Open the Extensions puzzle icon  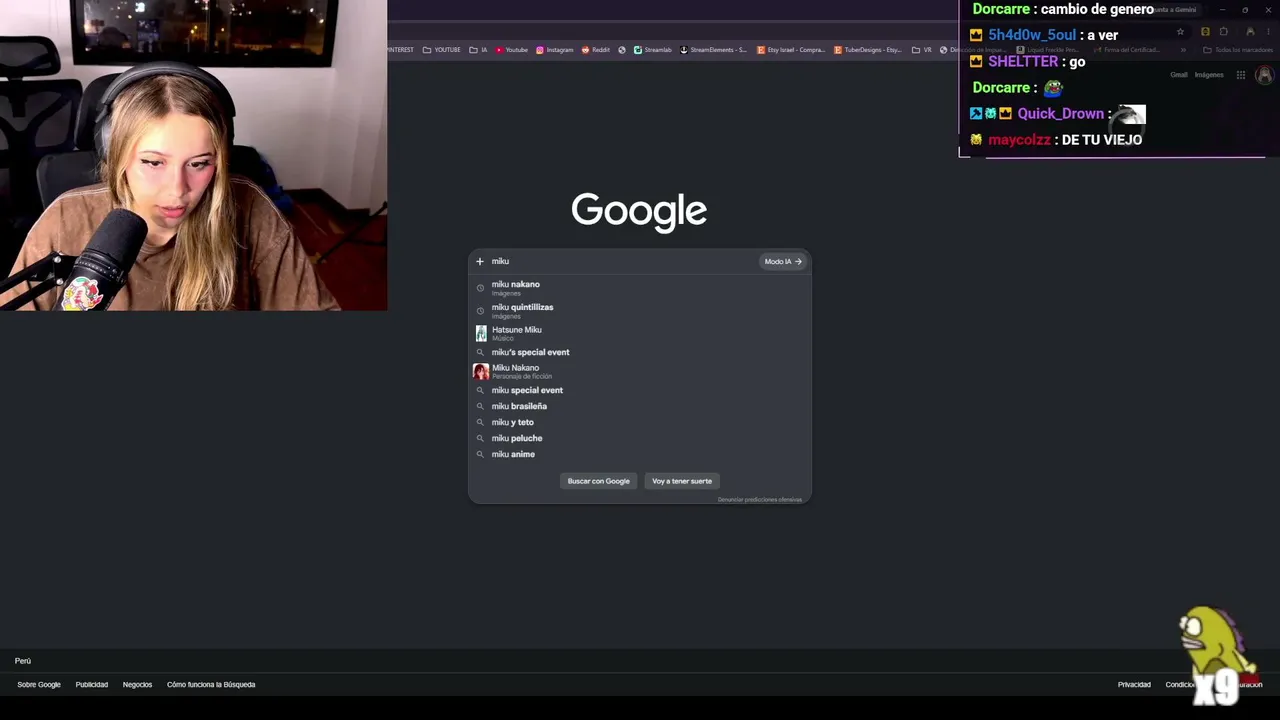click(x=1223, y=32)
